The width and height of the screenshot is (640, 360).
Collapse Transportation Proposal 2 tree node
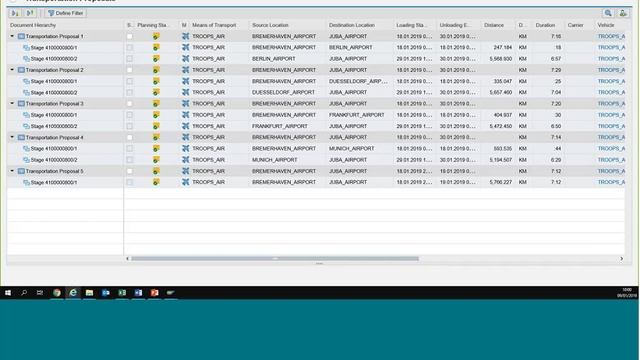(12, 69)
